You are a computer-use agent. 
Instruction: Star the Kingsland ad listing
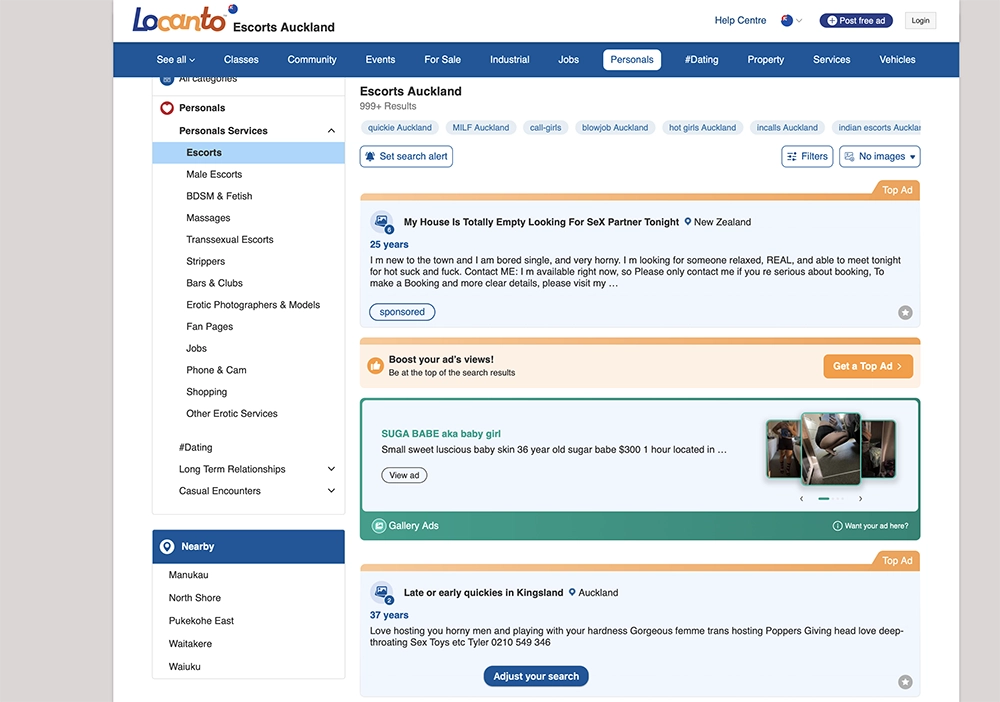pyautogui.click(x=905, y=682)
